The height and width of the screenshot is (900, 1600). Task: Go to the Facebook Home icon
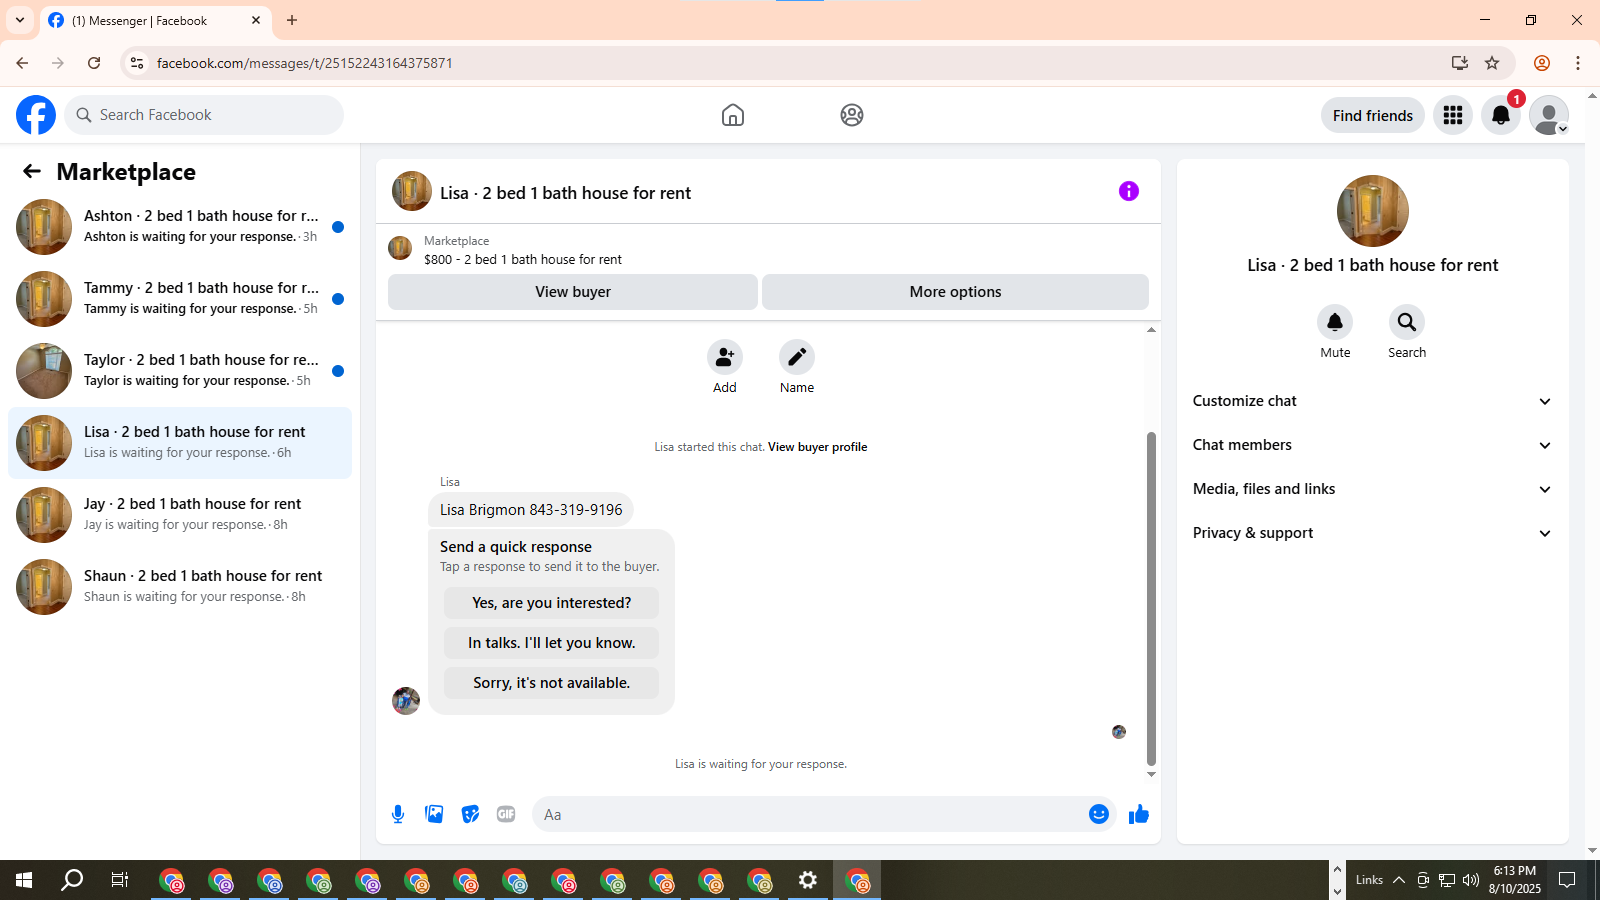733,115
